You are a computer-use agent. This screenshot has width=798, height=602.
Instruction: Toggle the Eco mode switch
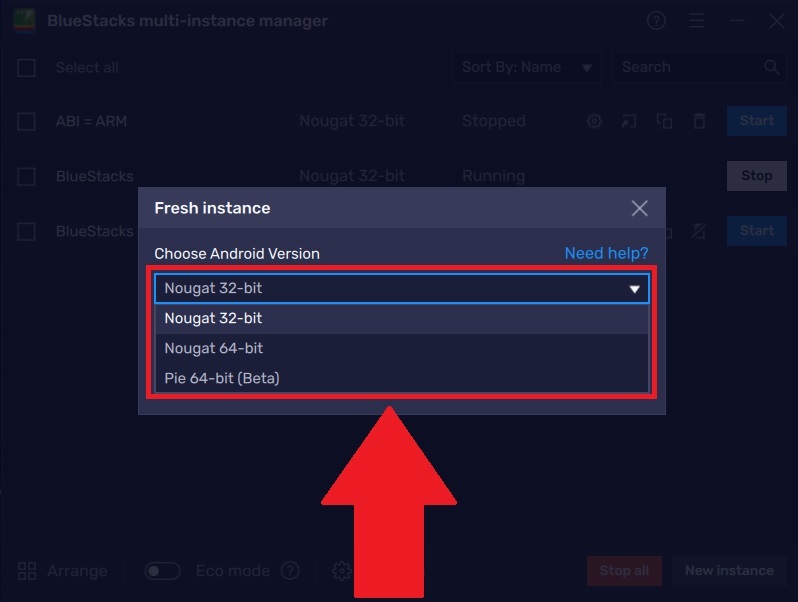coord(162,571)
